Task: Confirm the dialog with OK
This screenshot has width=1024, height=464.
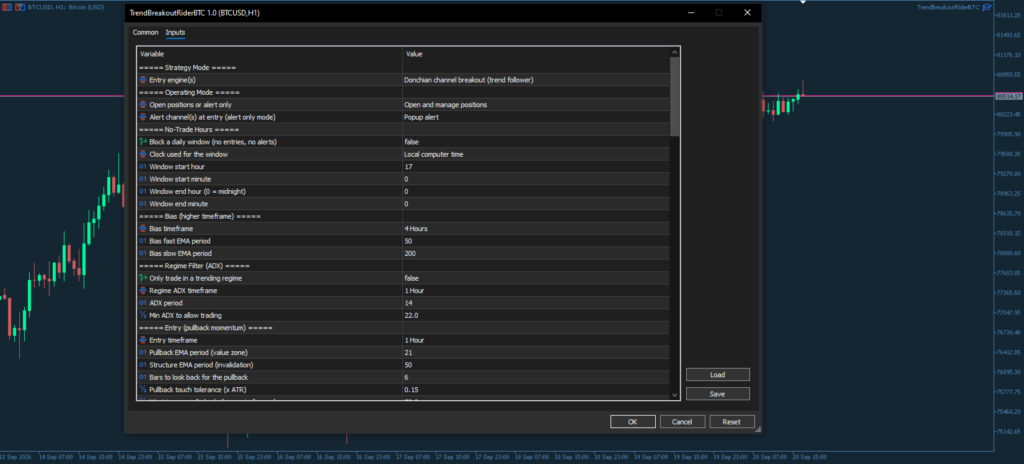Action: (x=632, y=422)
